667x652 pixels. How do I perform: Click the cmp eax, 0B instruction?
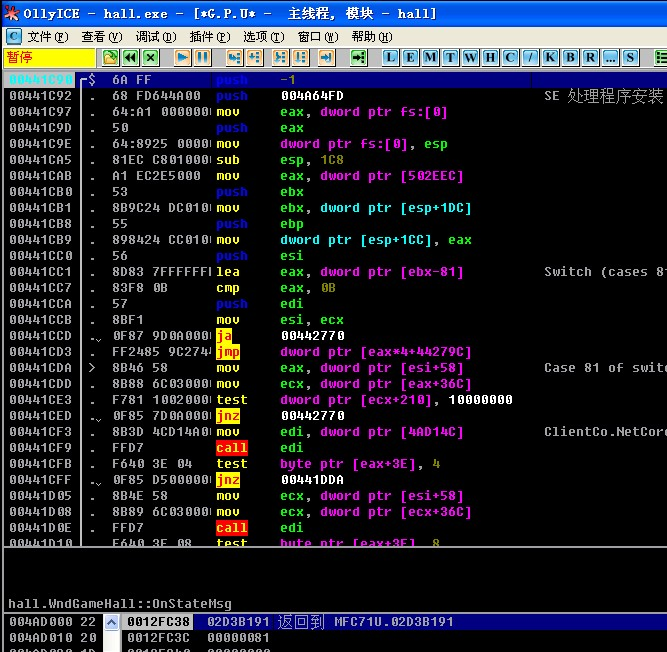(276, 288)
